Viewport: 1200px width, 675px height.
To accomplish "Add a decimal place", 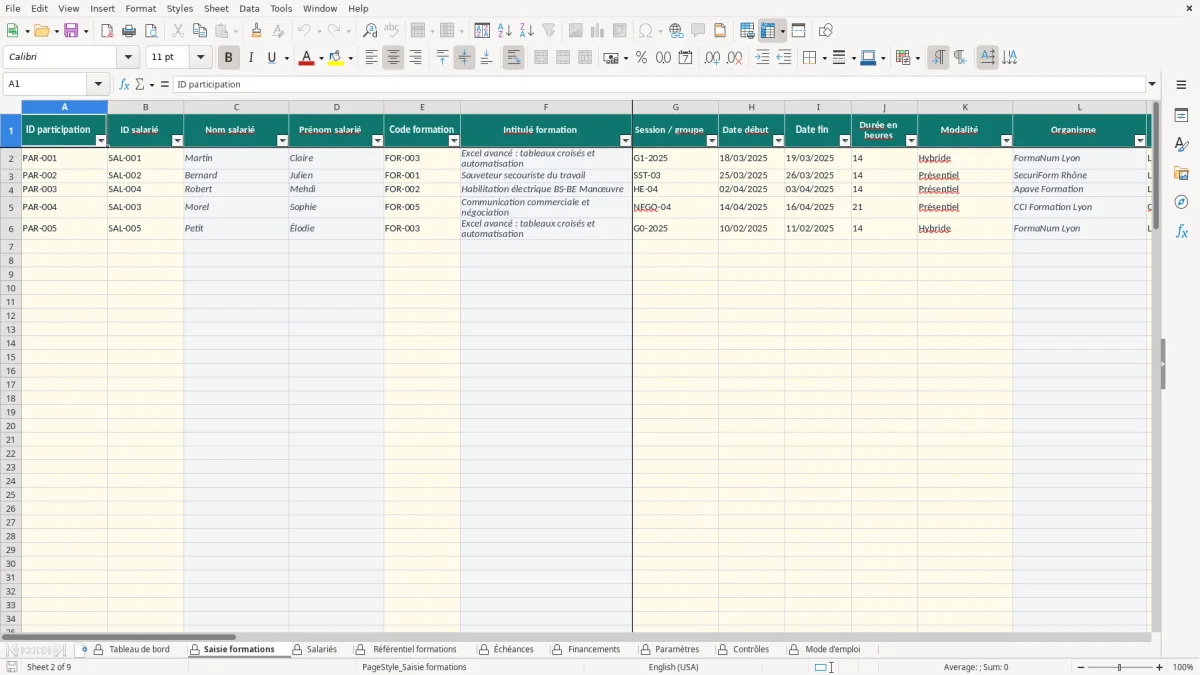I will [x=712, y=58].
